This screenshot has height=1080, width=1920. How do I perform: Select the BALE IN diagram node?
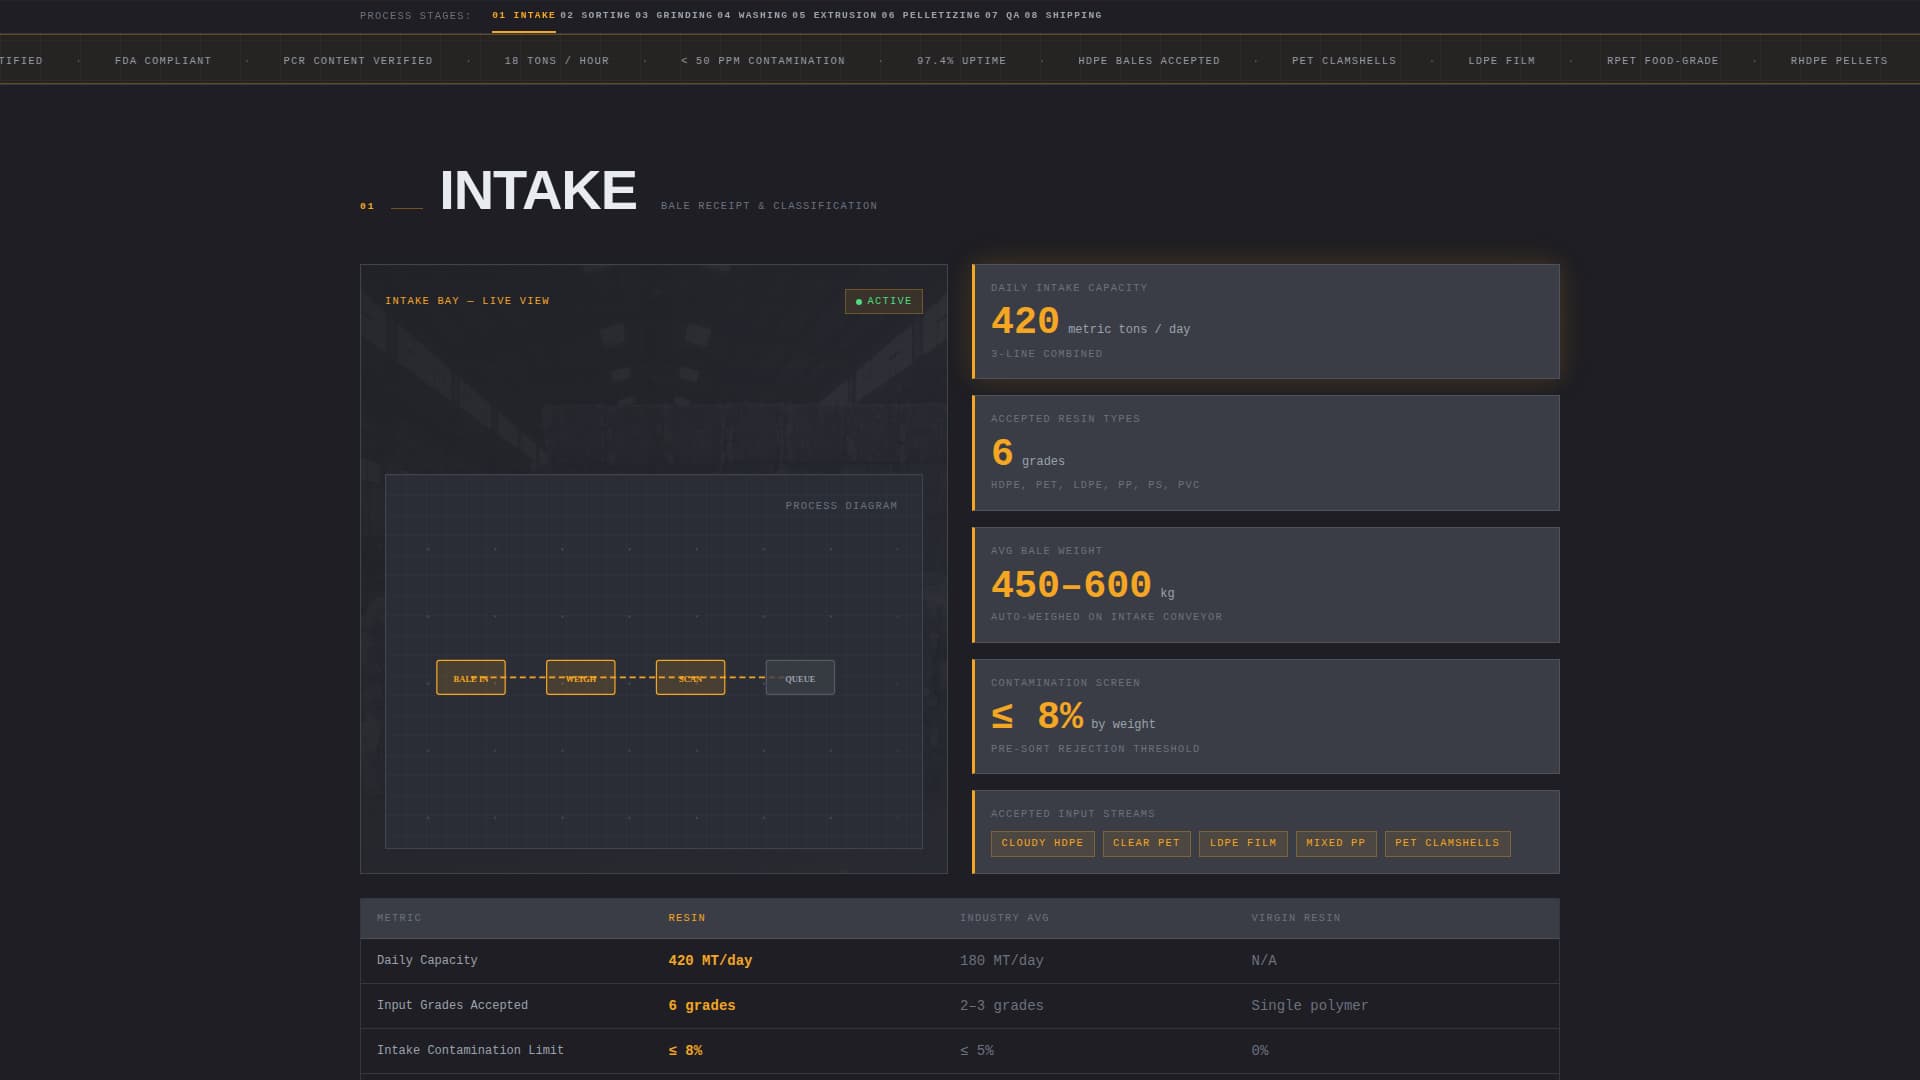tap(471, 678)
